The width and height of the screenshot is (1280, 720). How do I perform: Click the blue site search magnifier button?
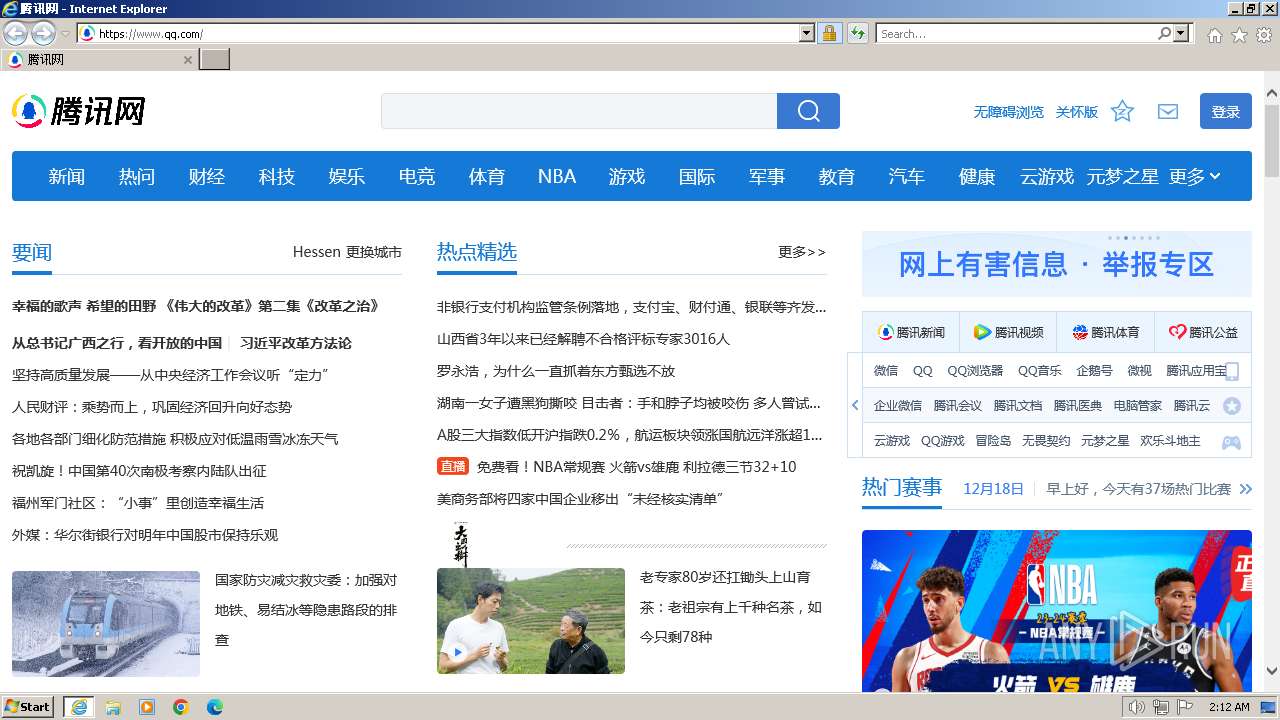(x=808, y=111)
